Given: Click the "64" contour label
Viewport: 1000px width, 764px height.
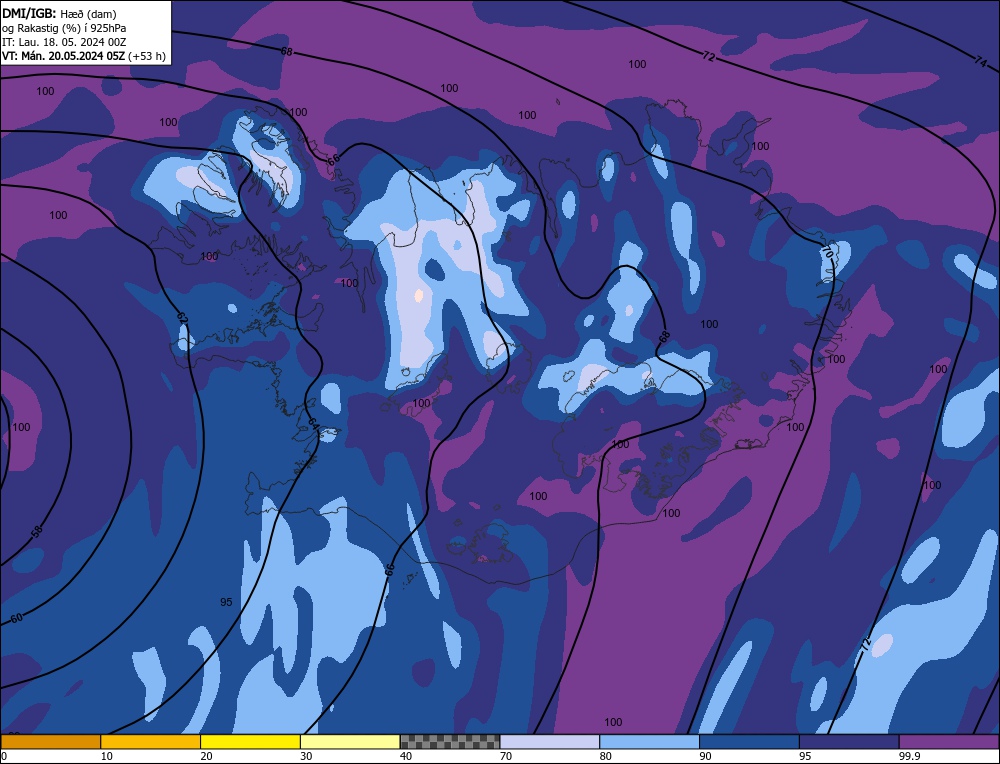Looking at the screenshot, I should (312, 423).
